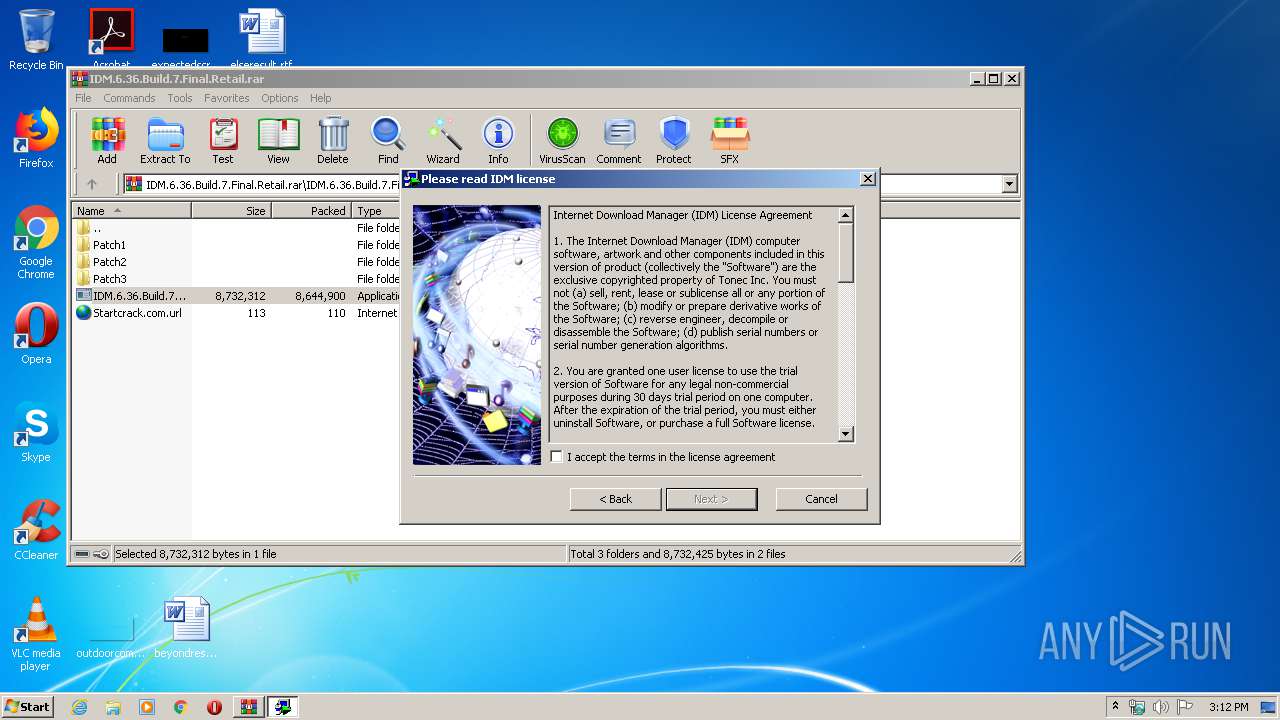1280x720 pixels.
Task: Click the Delete trash can icon
Action: (333, 141)
